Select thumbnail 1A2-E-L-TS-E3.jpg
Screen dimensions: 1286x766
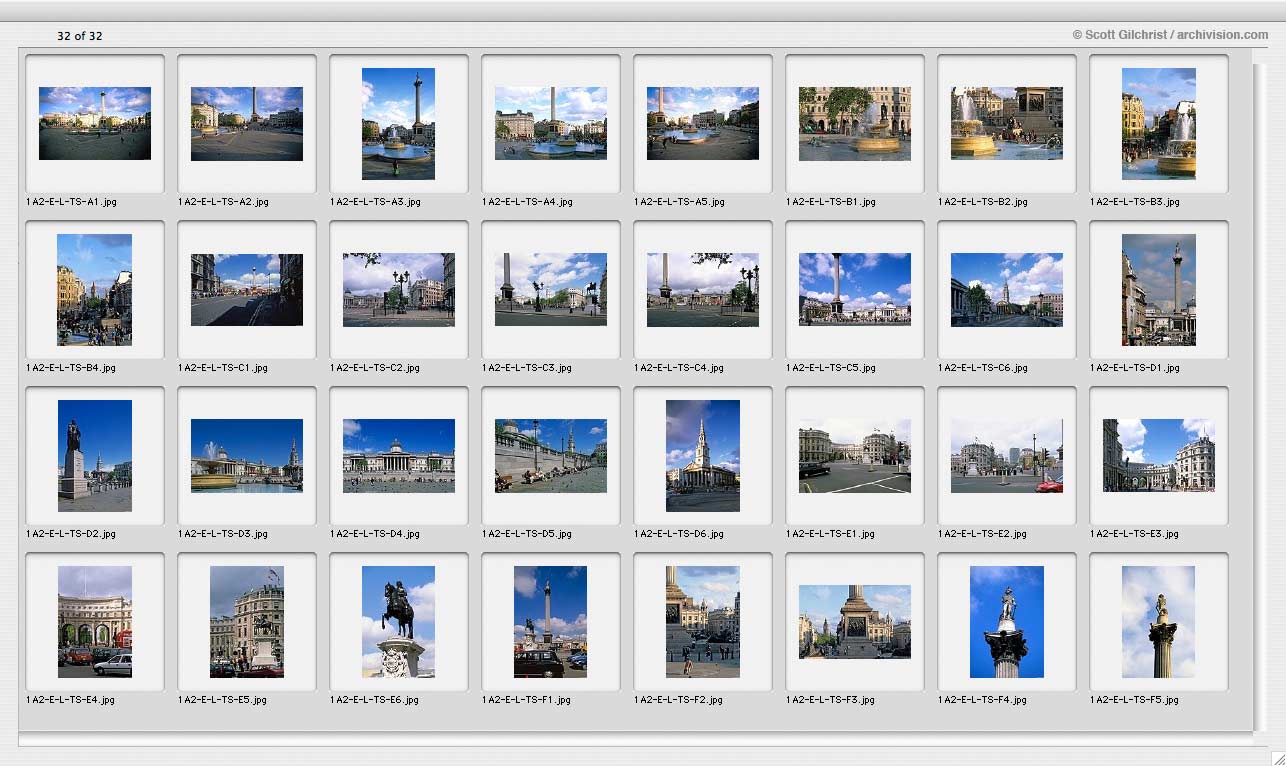pyautogui.click(x=1159, y=455)
